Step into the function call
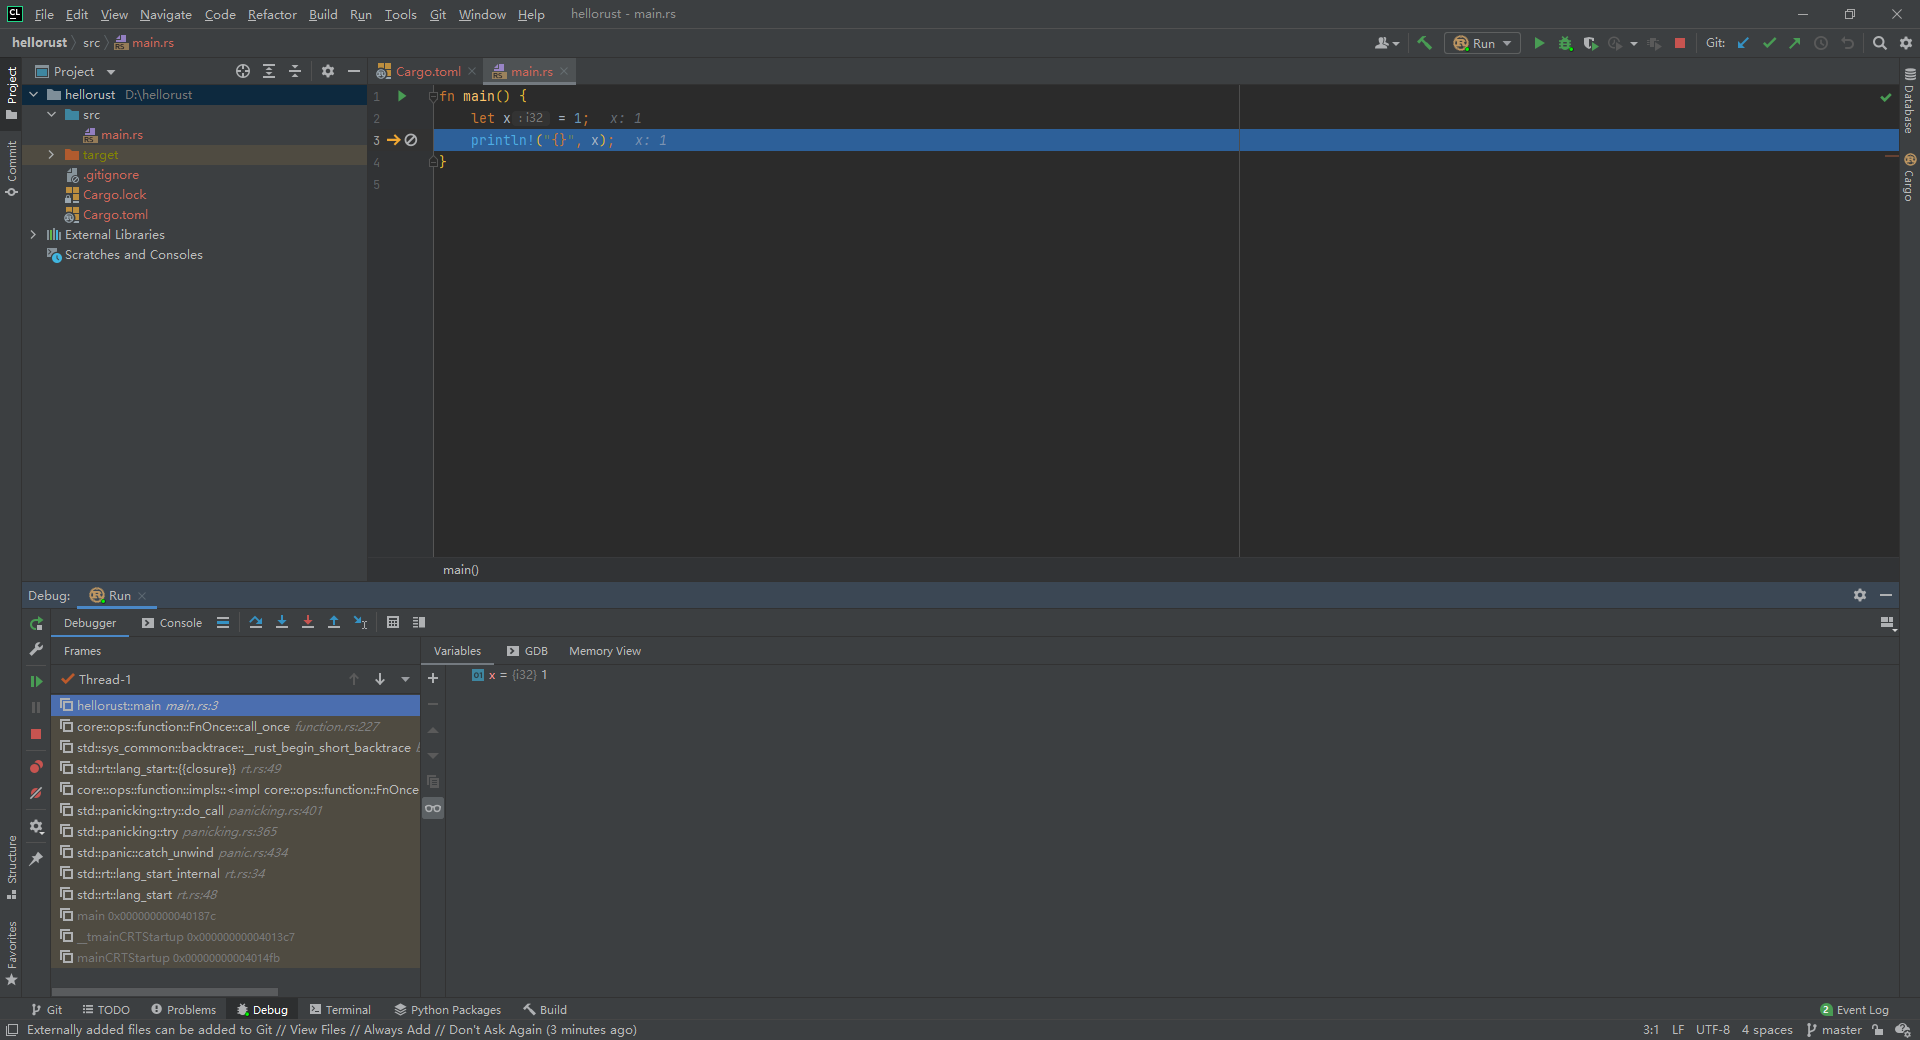Screen dimensions: 1920x1040 point(282,622)
